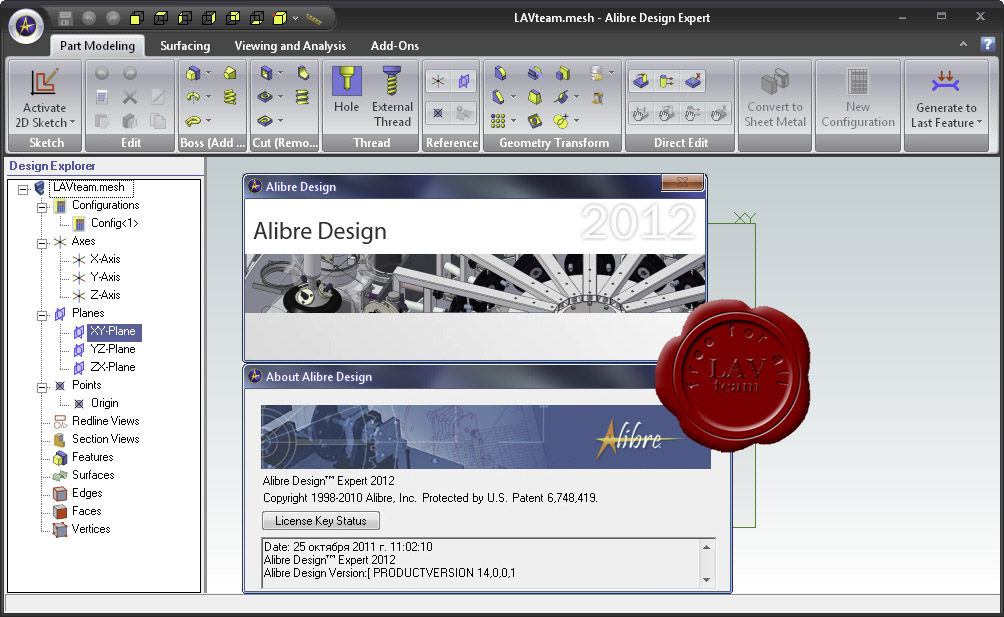Switch to the Surfacing tab

tap(185, 45)
